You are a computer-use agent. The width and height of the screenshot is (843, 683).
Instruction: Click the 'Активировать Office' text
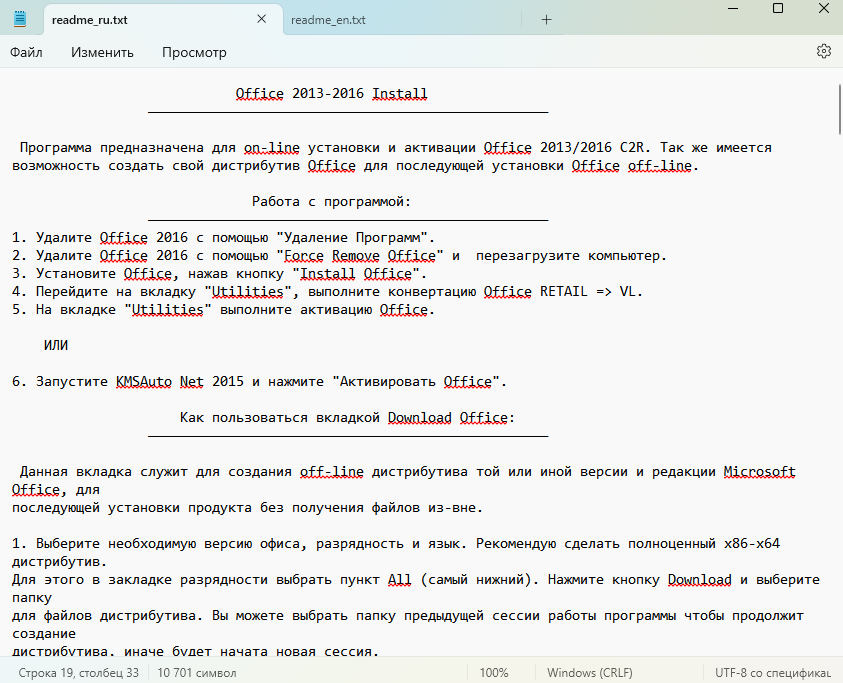point(416,381)
